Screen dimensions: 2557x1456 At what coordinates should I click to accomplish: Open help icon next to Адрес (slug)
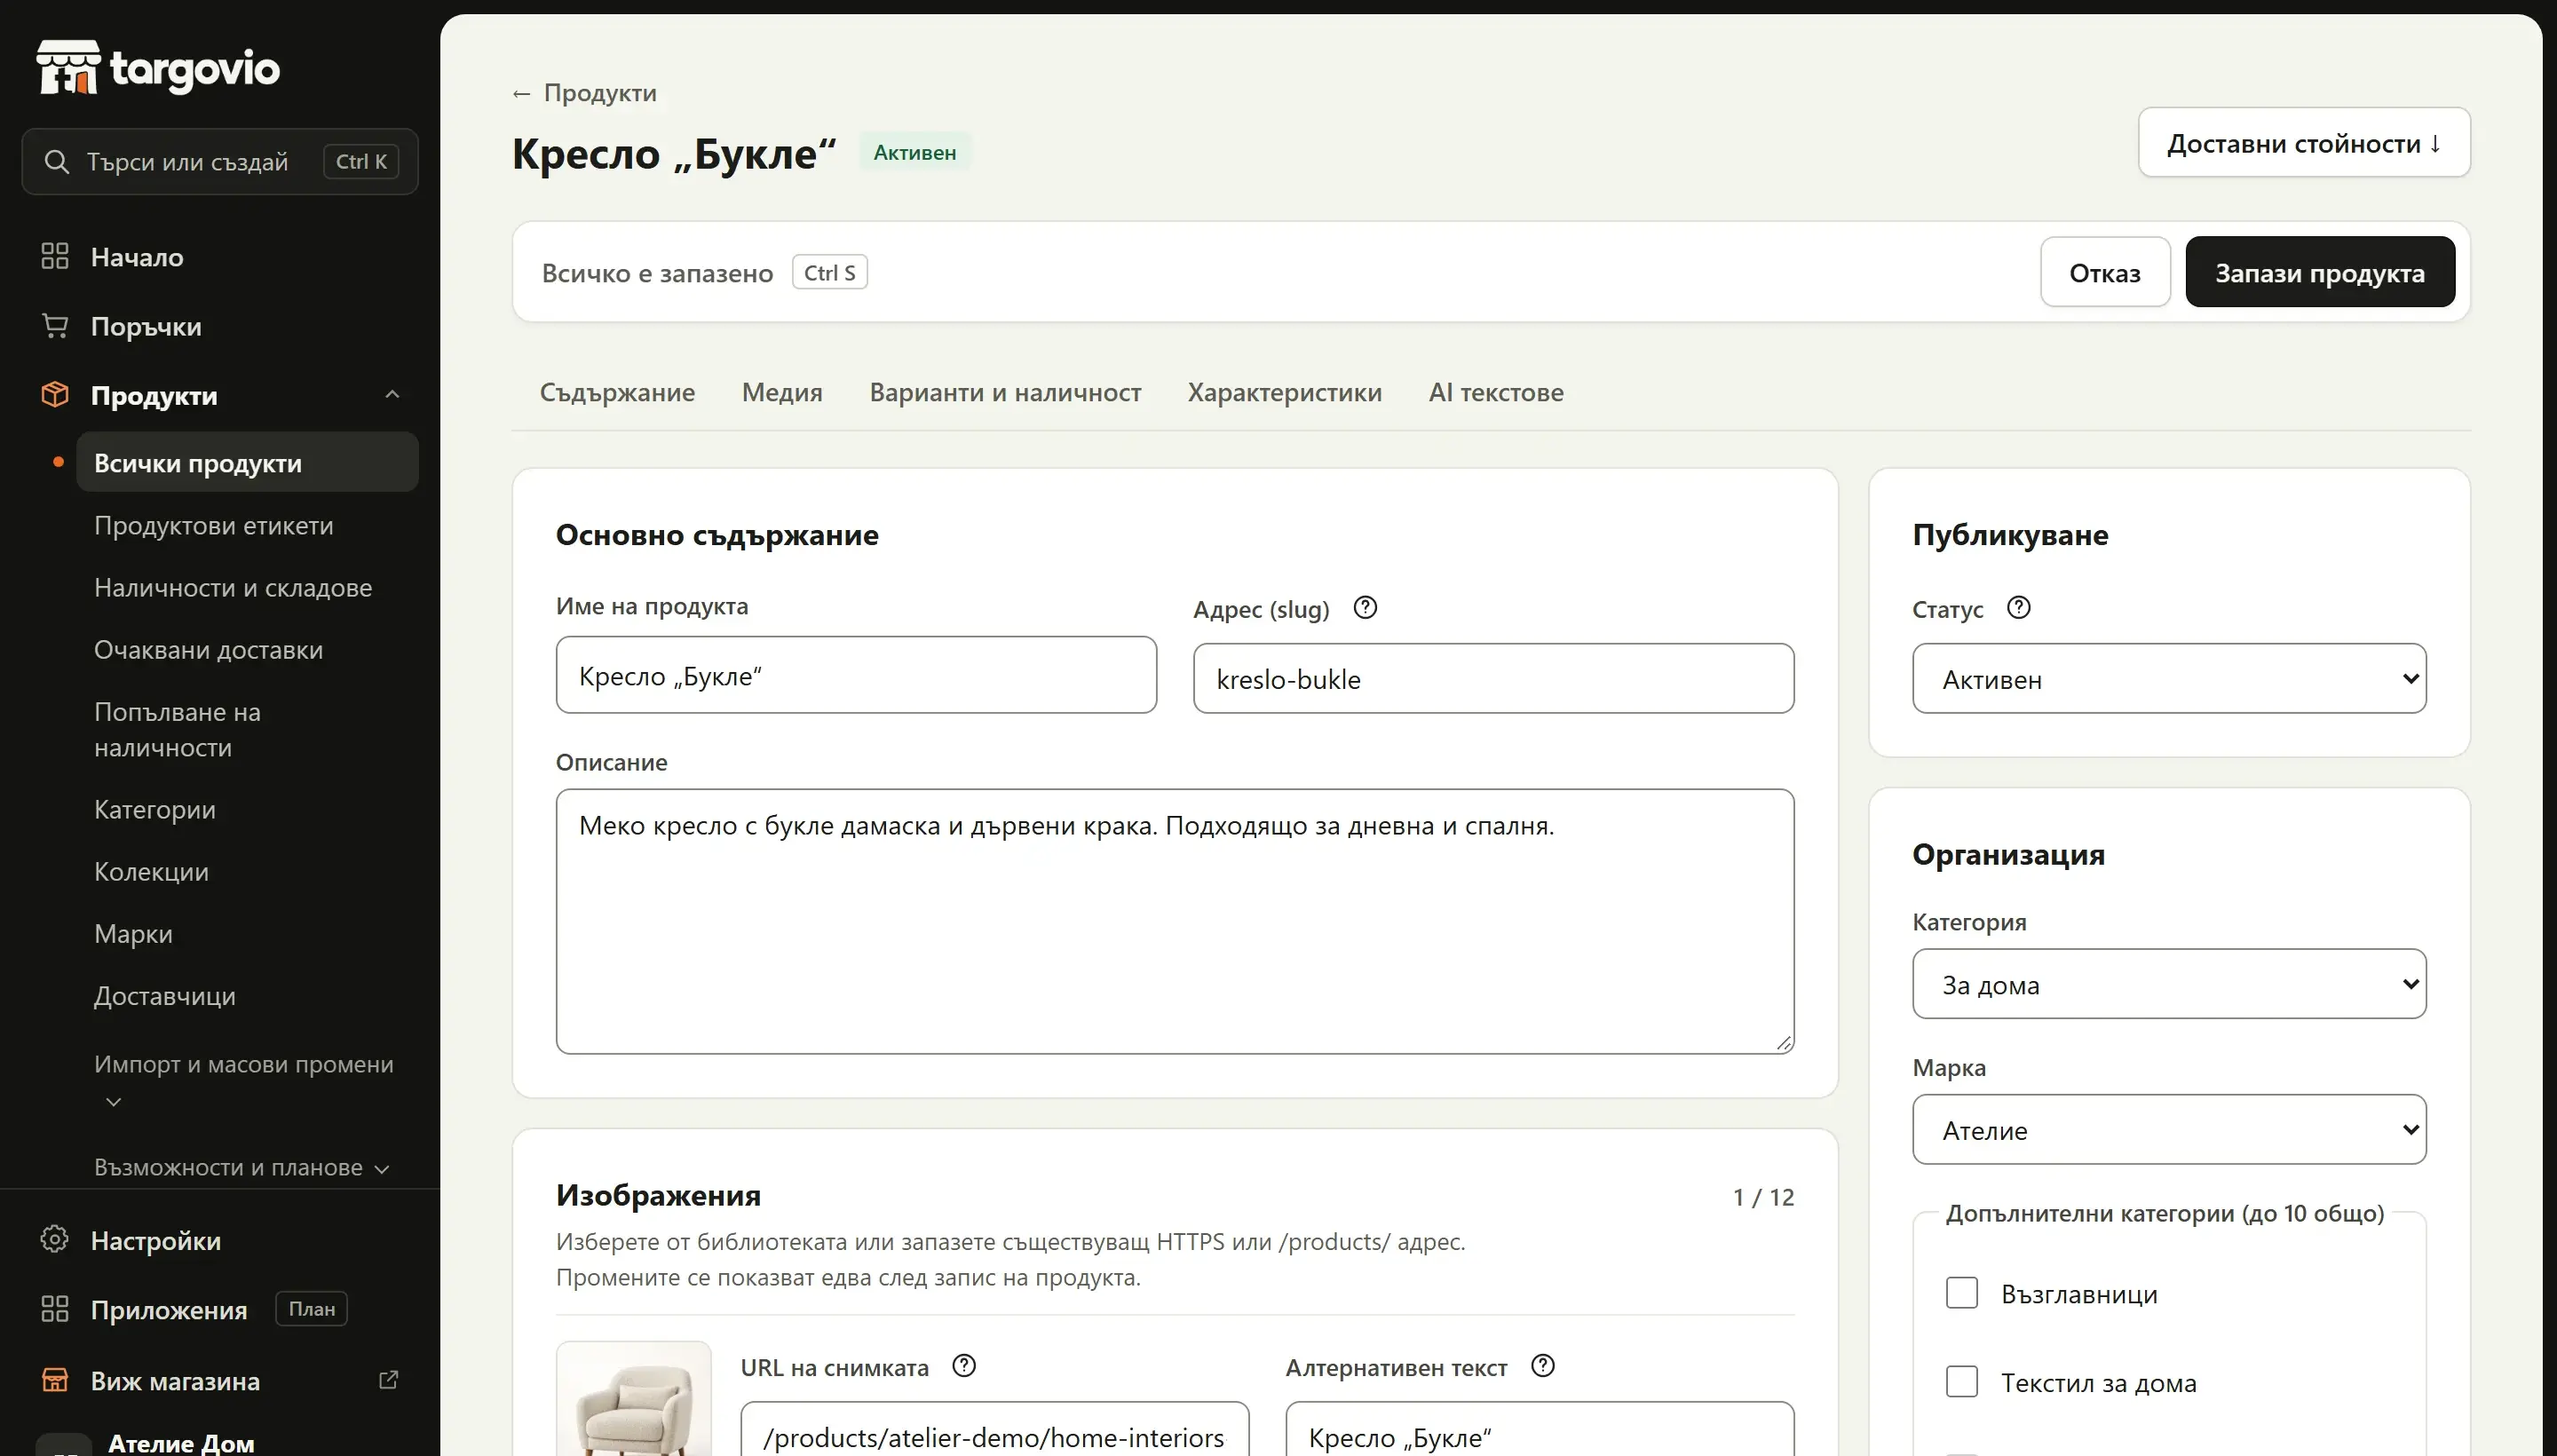click(1365, 608)
